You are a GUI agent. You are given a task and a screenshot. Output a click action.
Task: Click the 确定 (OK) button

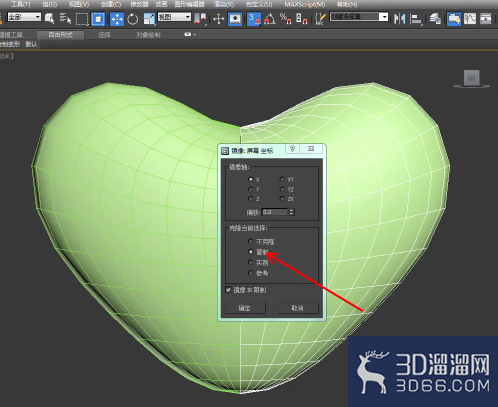(x=245, y=308)
